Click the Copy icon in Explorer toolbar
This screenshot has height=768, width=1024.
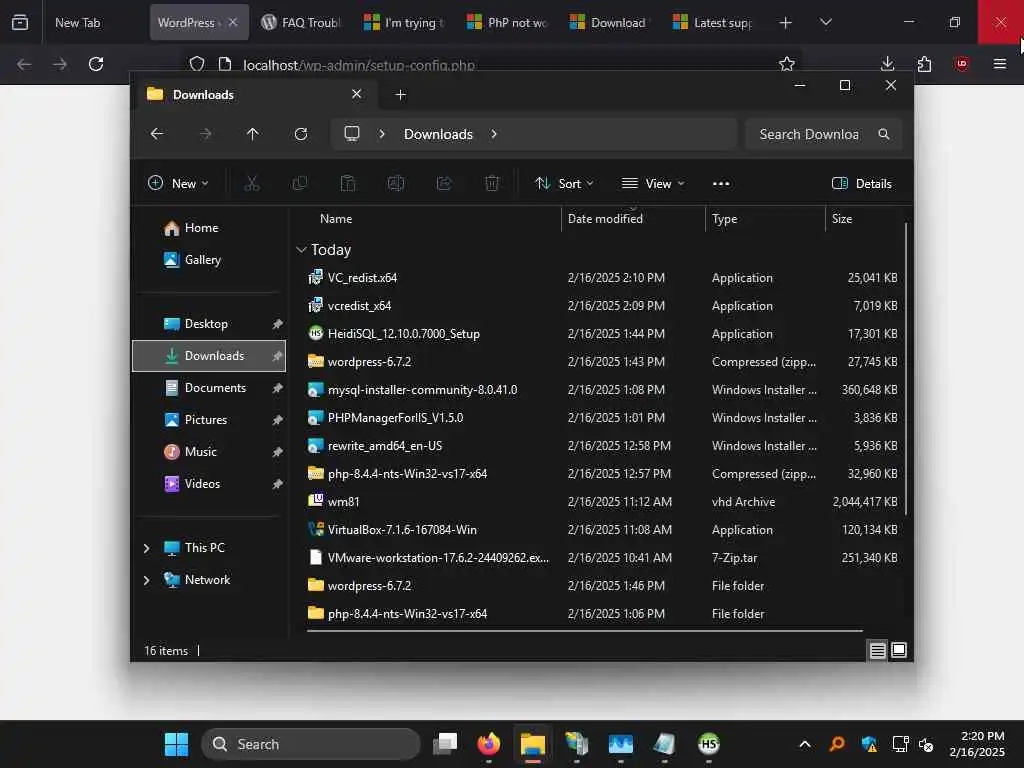click(300, 184)
